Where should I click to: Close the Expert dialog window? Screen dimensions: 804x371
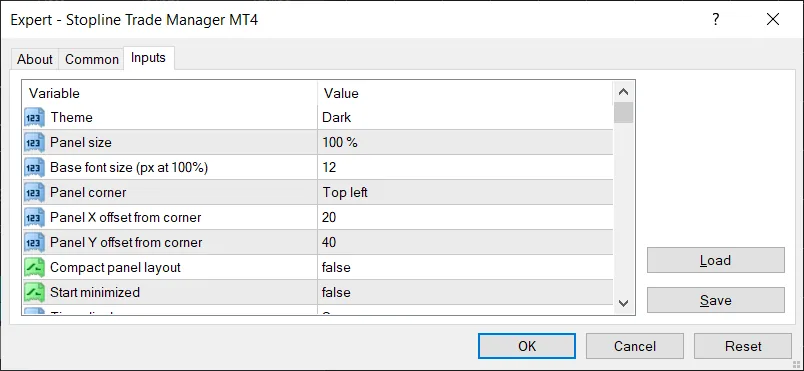(x=773, y=19)
